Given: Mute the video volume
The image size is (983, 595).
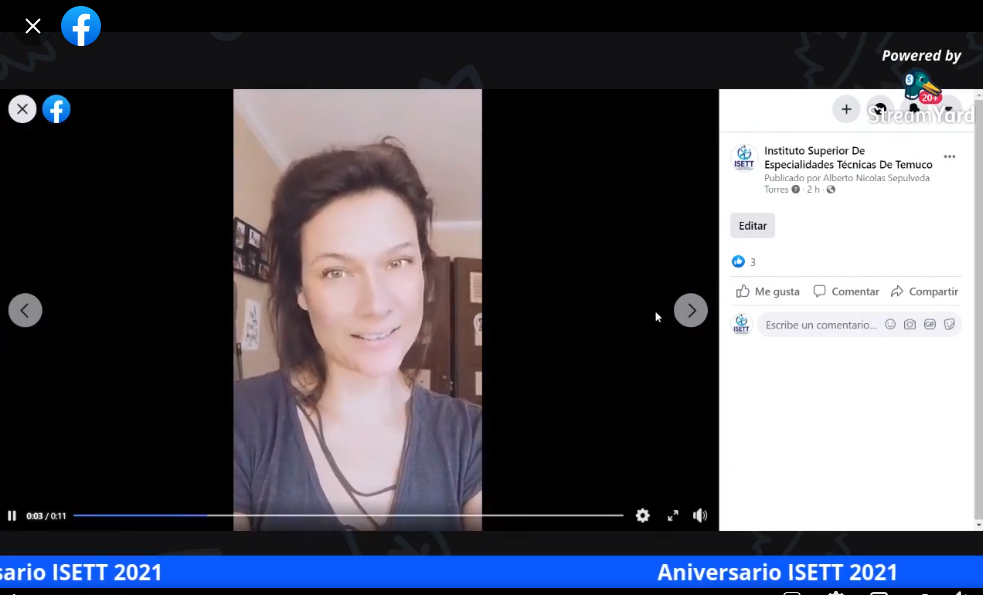Looking at the screenshot, I should click(700, 516).
